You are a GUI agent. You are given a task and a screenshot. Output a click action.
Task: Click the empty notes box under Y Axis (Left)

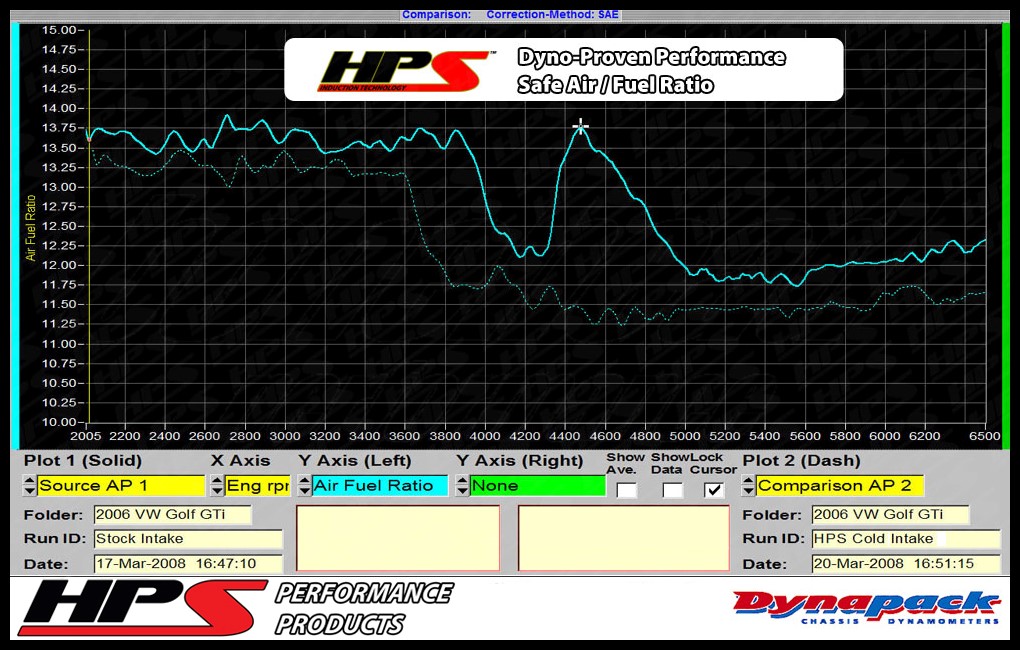[x=398, y=539]
